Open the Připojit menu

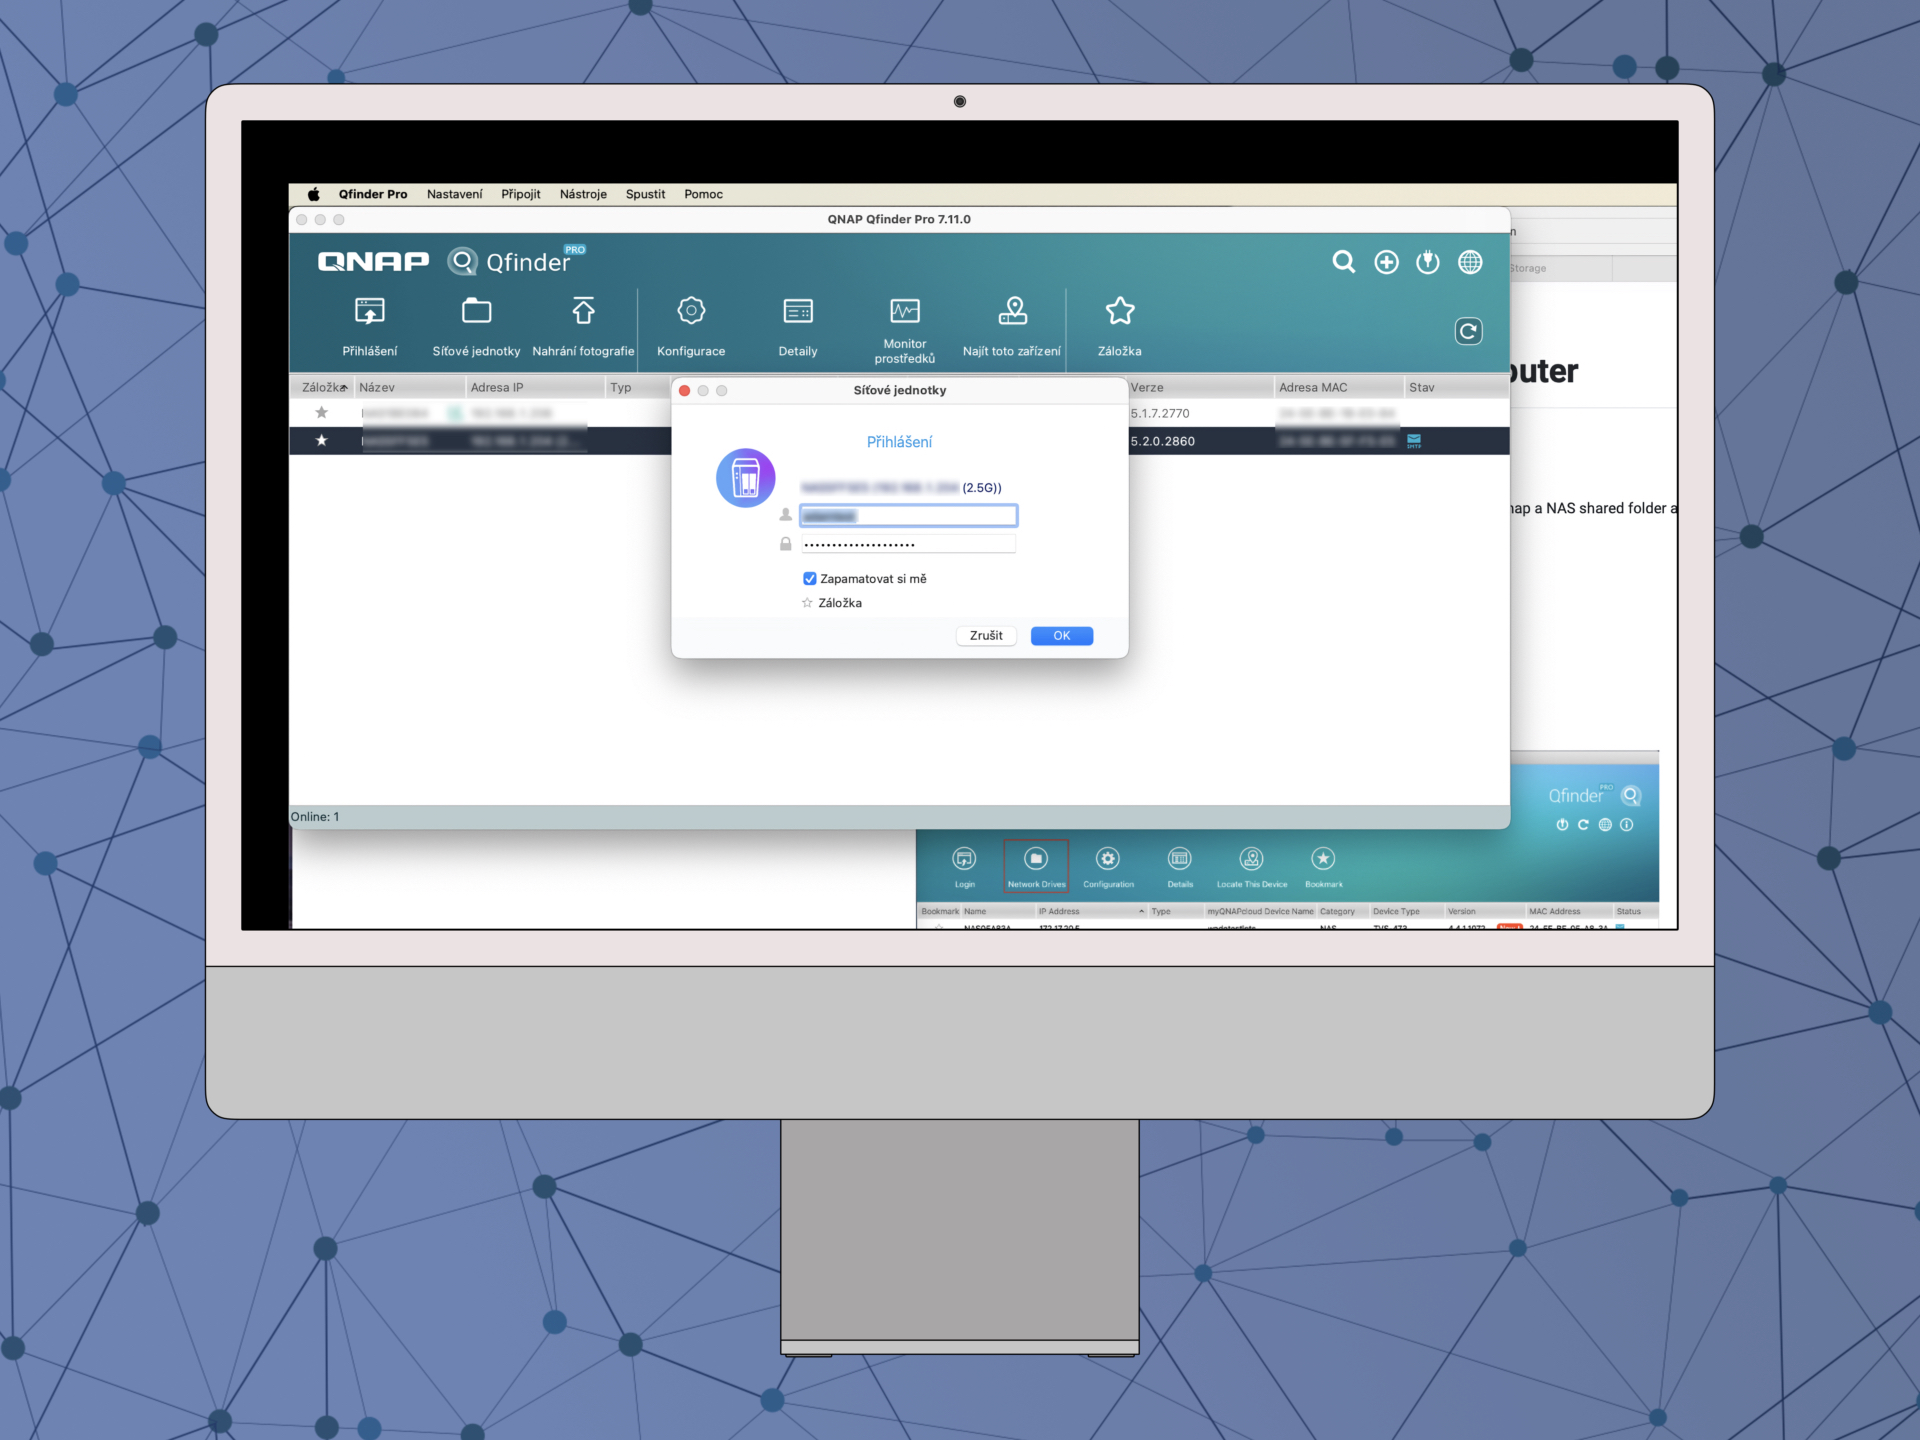(x=520, y=194)
